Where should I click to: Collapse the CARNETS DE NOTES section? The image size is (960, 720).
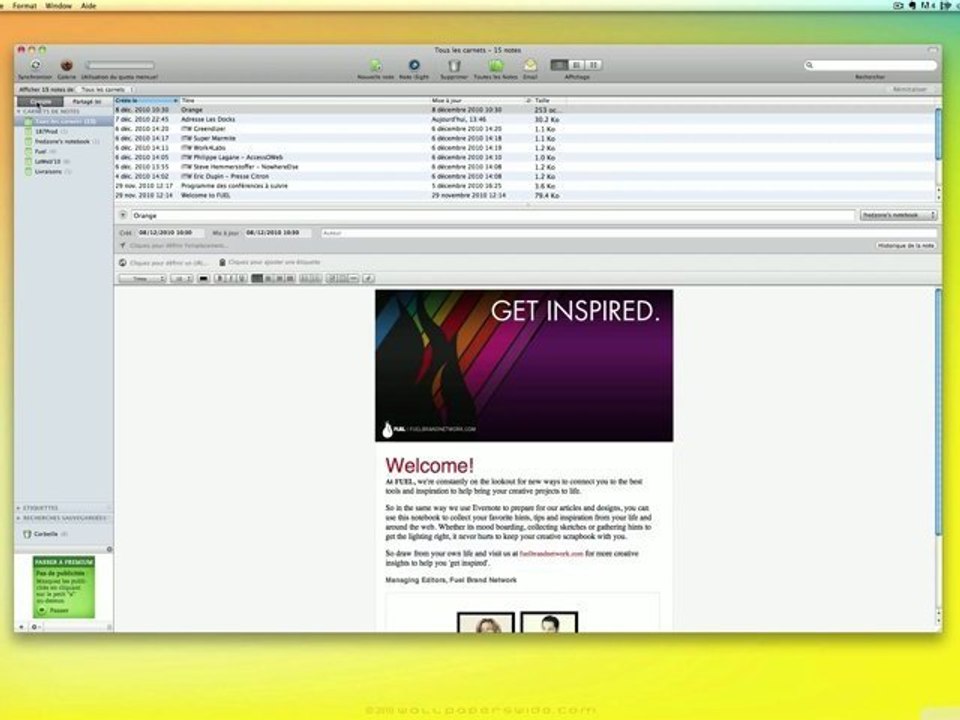pos(18,111)
